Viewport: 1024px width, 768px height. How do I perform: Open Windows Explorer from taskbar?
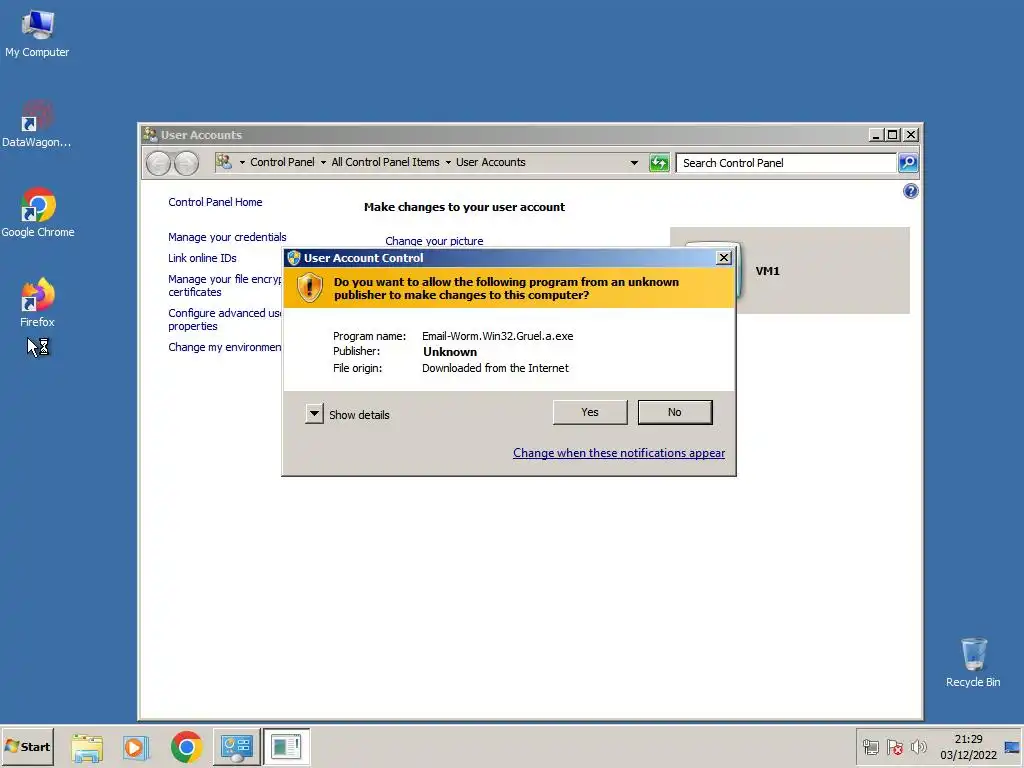[87, 747]
